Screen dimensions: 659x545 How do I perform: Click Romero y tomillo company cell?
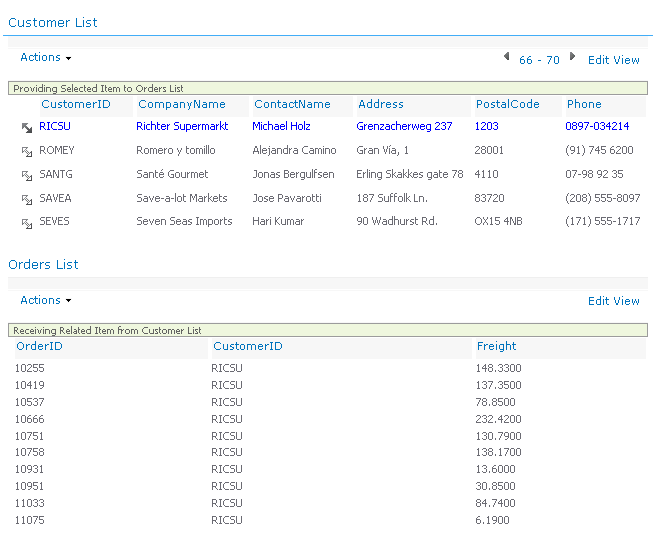point(176,150)
